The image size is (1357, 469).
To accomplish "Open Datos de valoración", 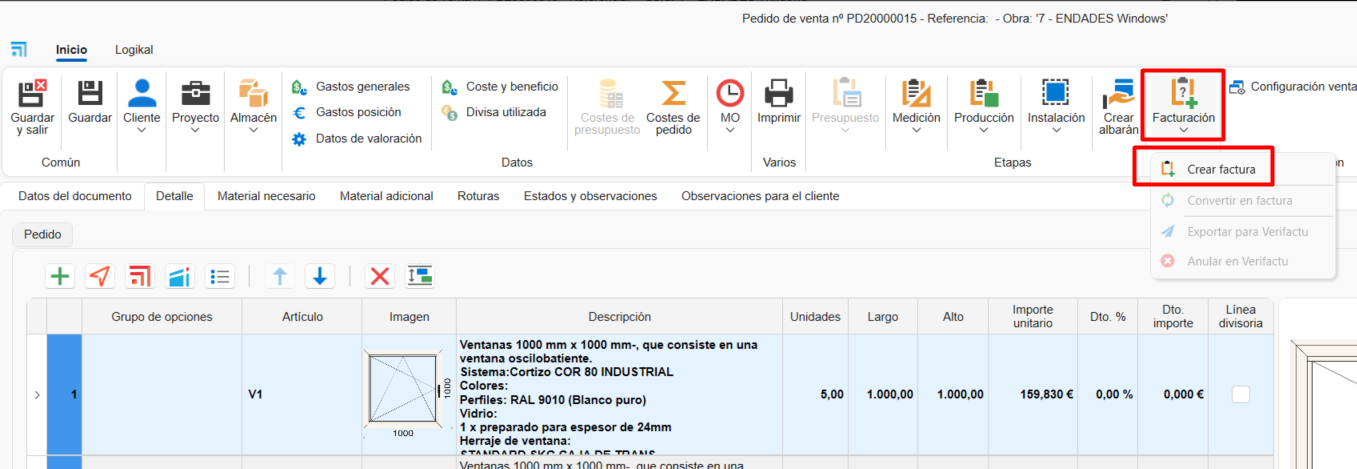I will pyautogui.click(x=356, y=138).
